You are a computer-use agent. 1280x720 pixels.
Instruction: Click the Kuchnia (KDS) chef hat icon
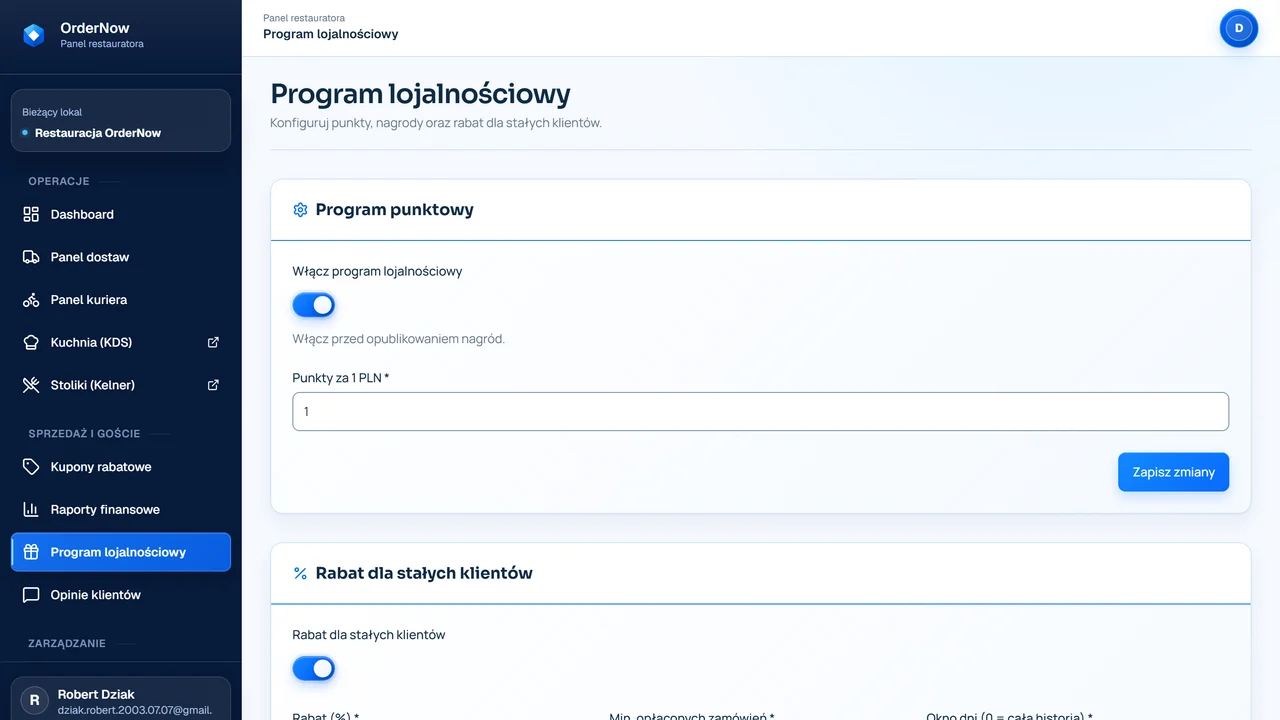coord(31,342)
